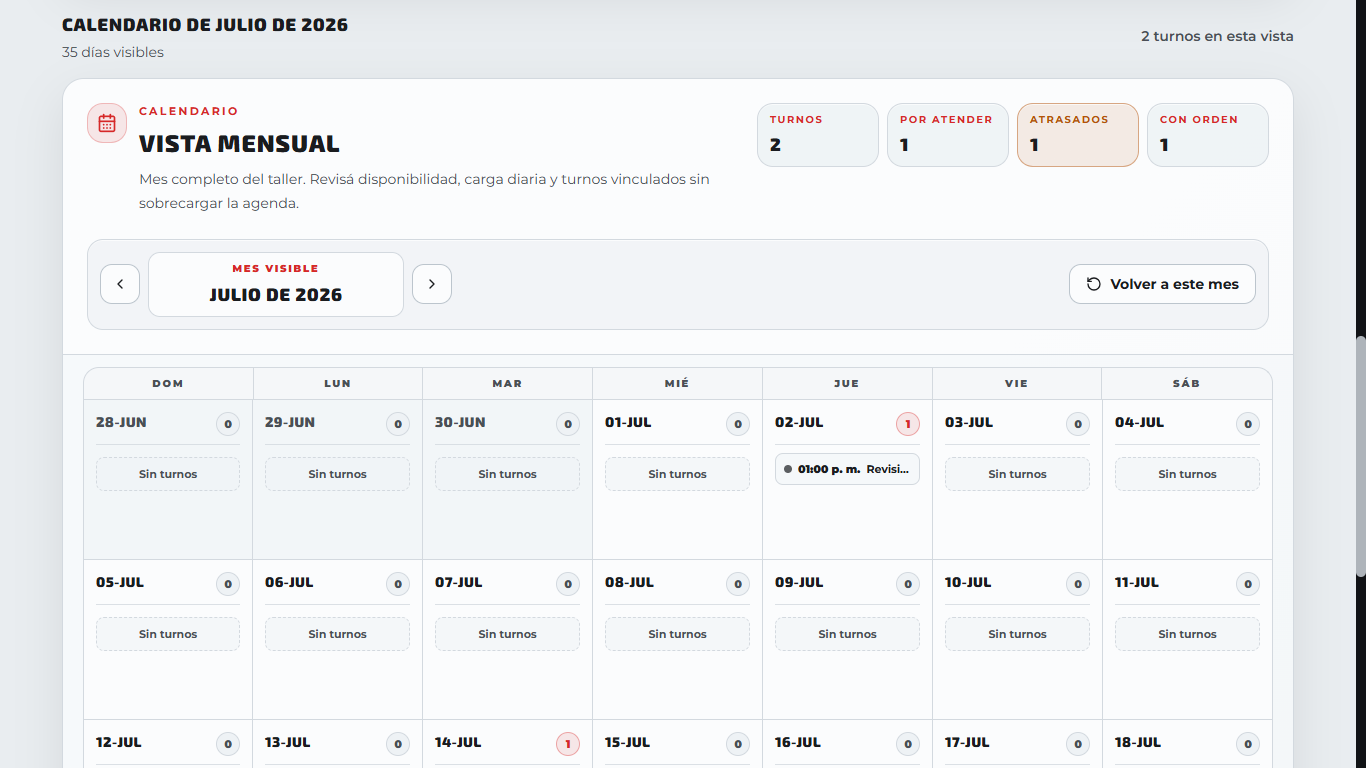Click Sin turnos placeholder on 11-JUL

(x=1187, y=634)
